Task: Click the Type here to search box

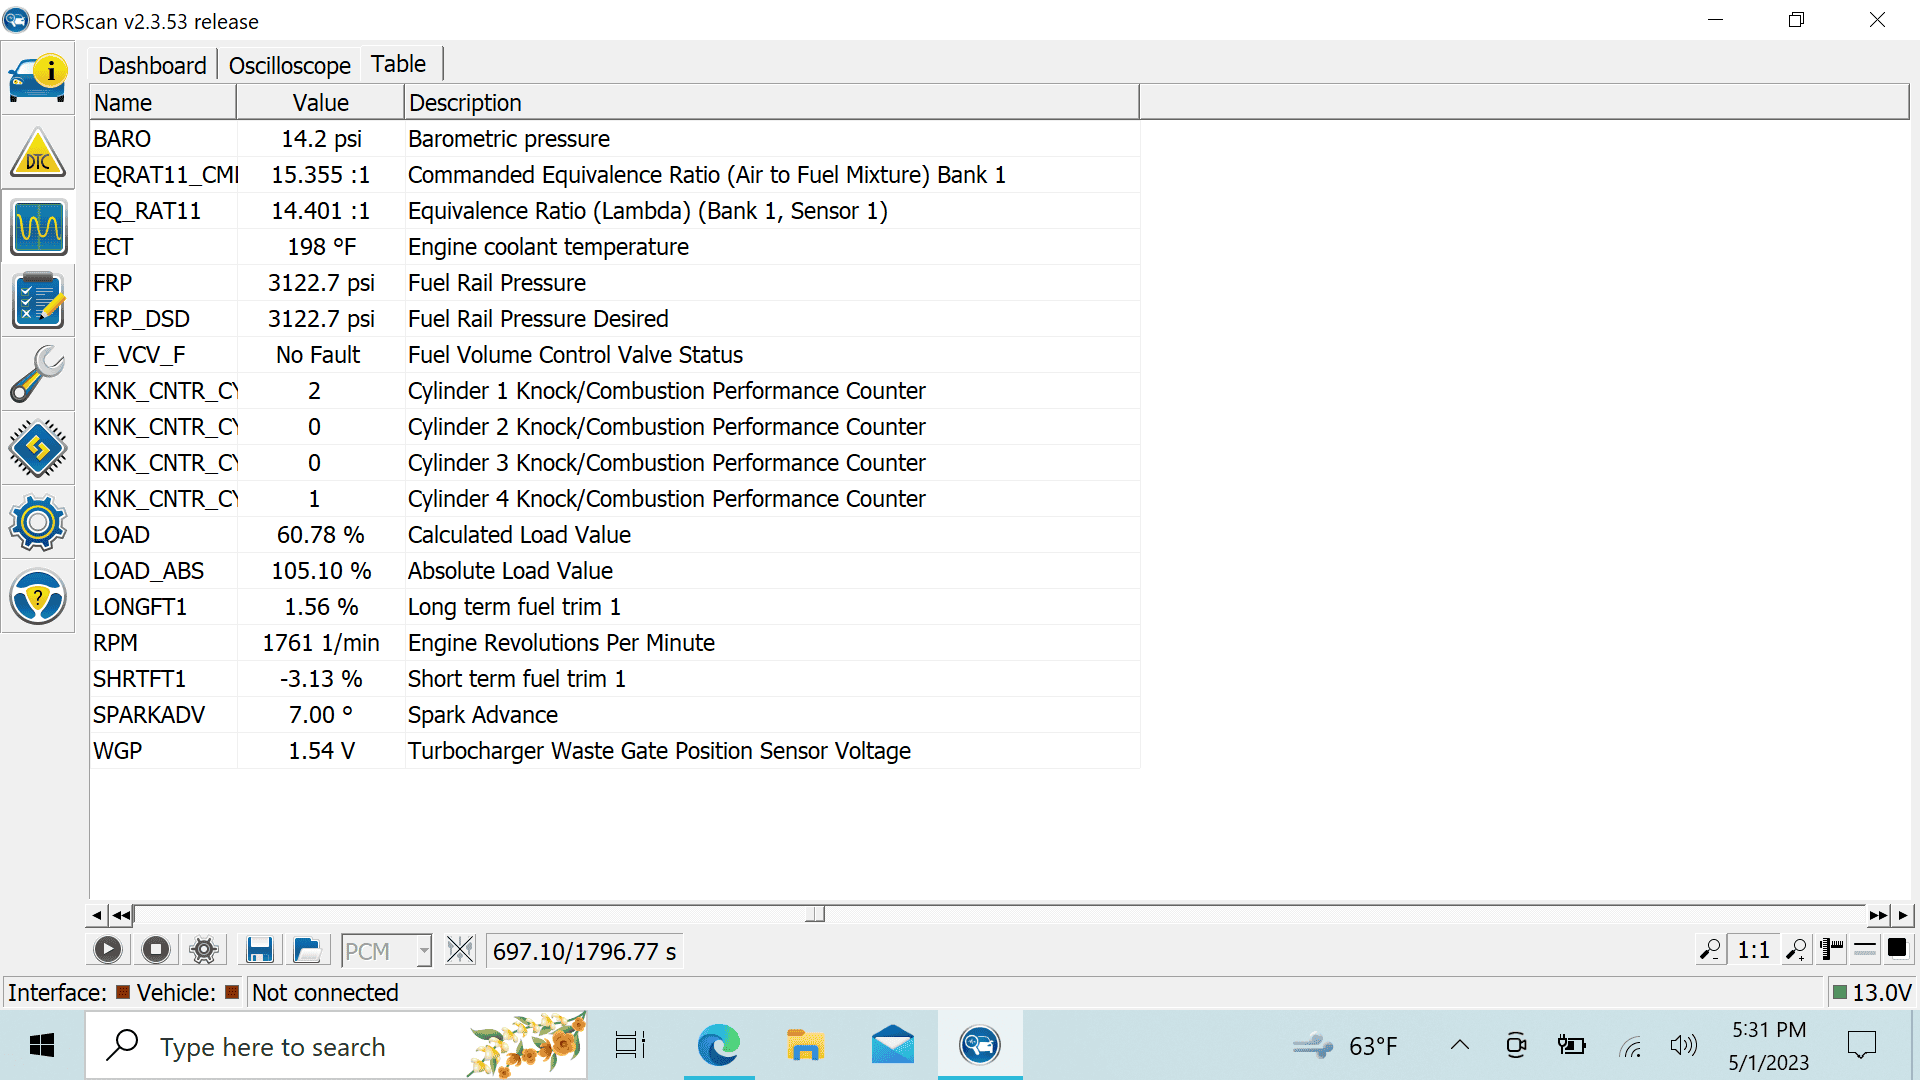Action: coord(337,1046)
